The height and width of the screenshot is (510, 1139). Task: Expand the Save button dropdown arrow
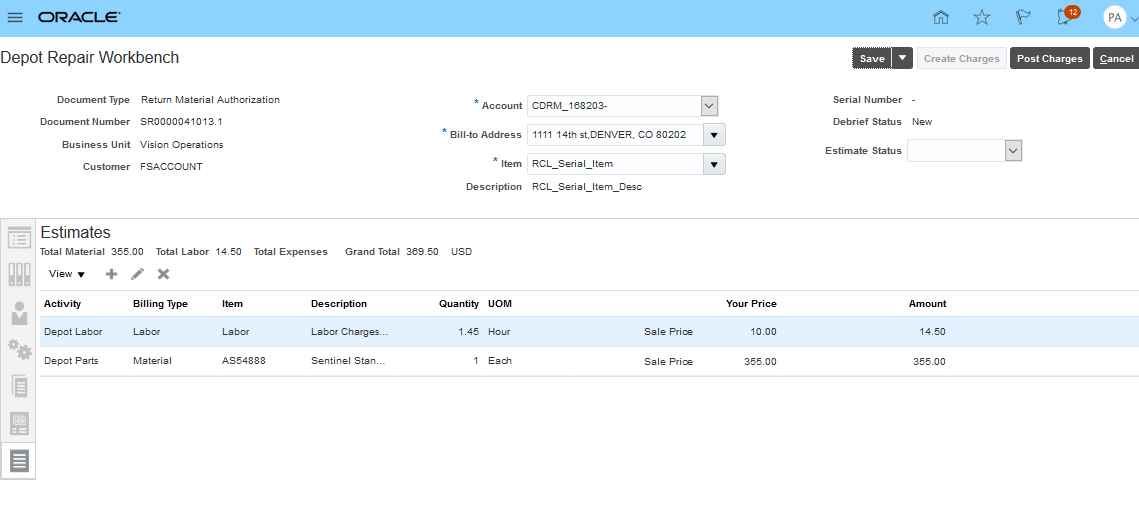tap(902, 59)
